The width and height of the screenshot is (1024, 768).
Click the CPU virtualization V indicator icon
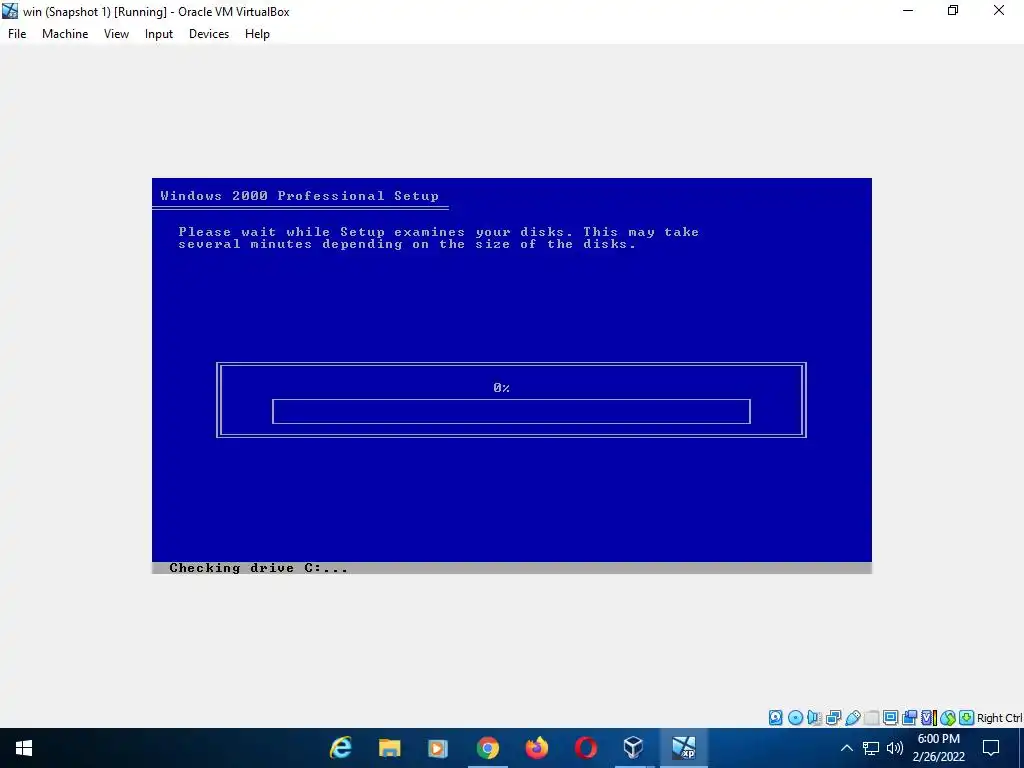(928, 718)
